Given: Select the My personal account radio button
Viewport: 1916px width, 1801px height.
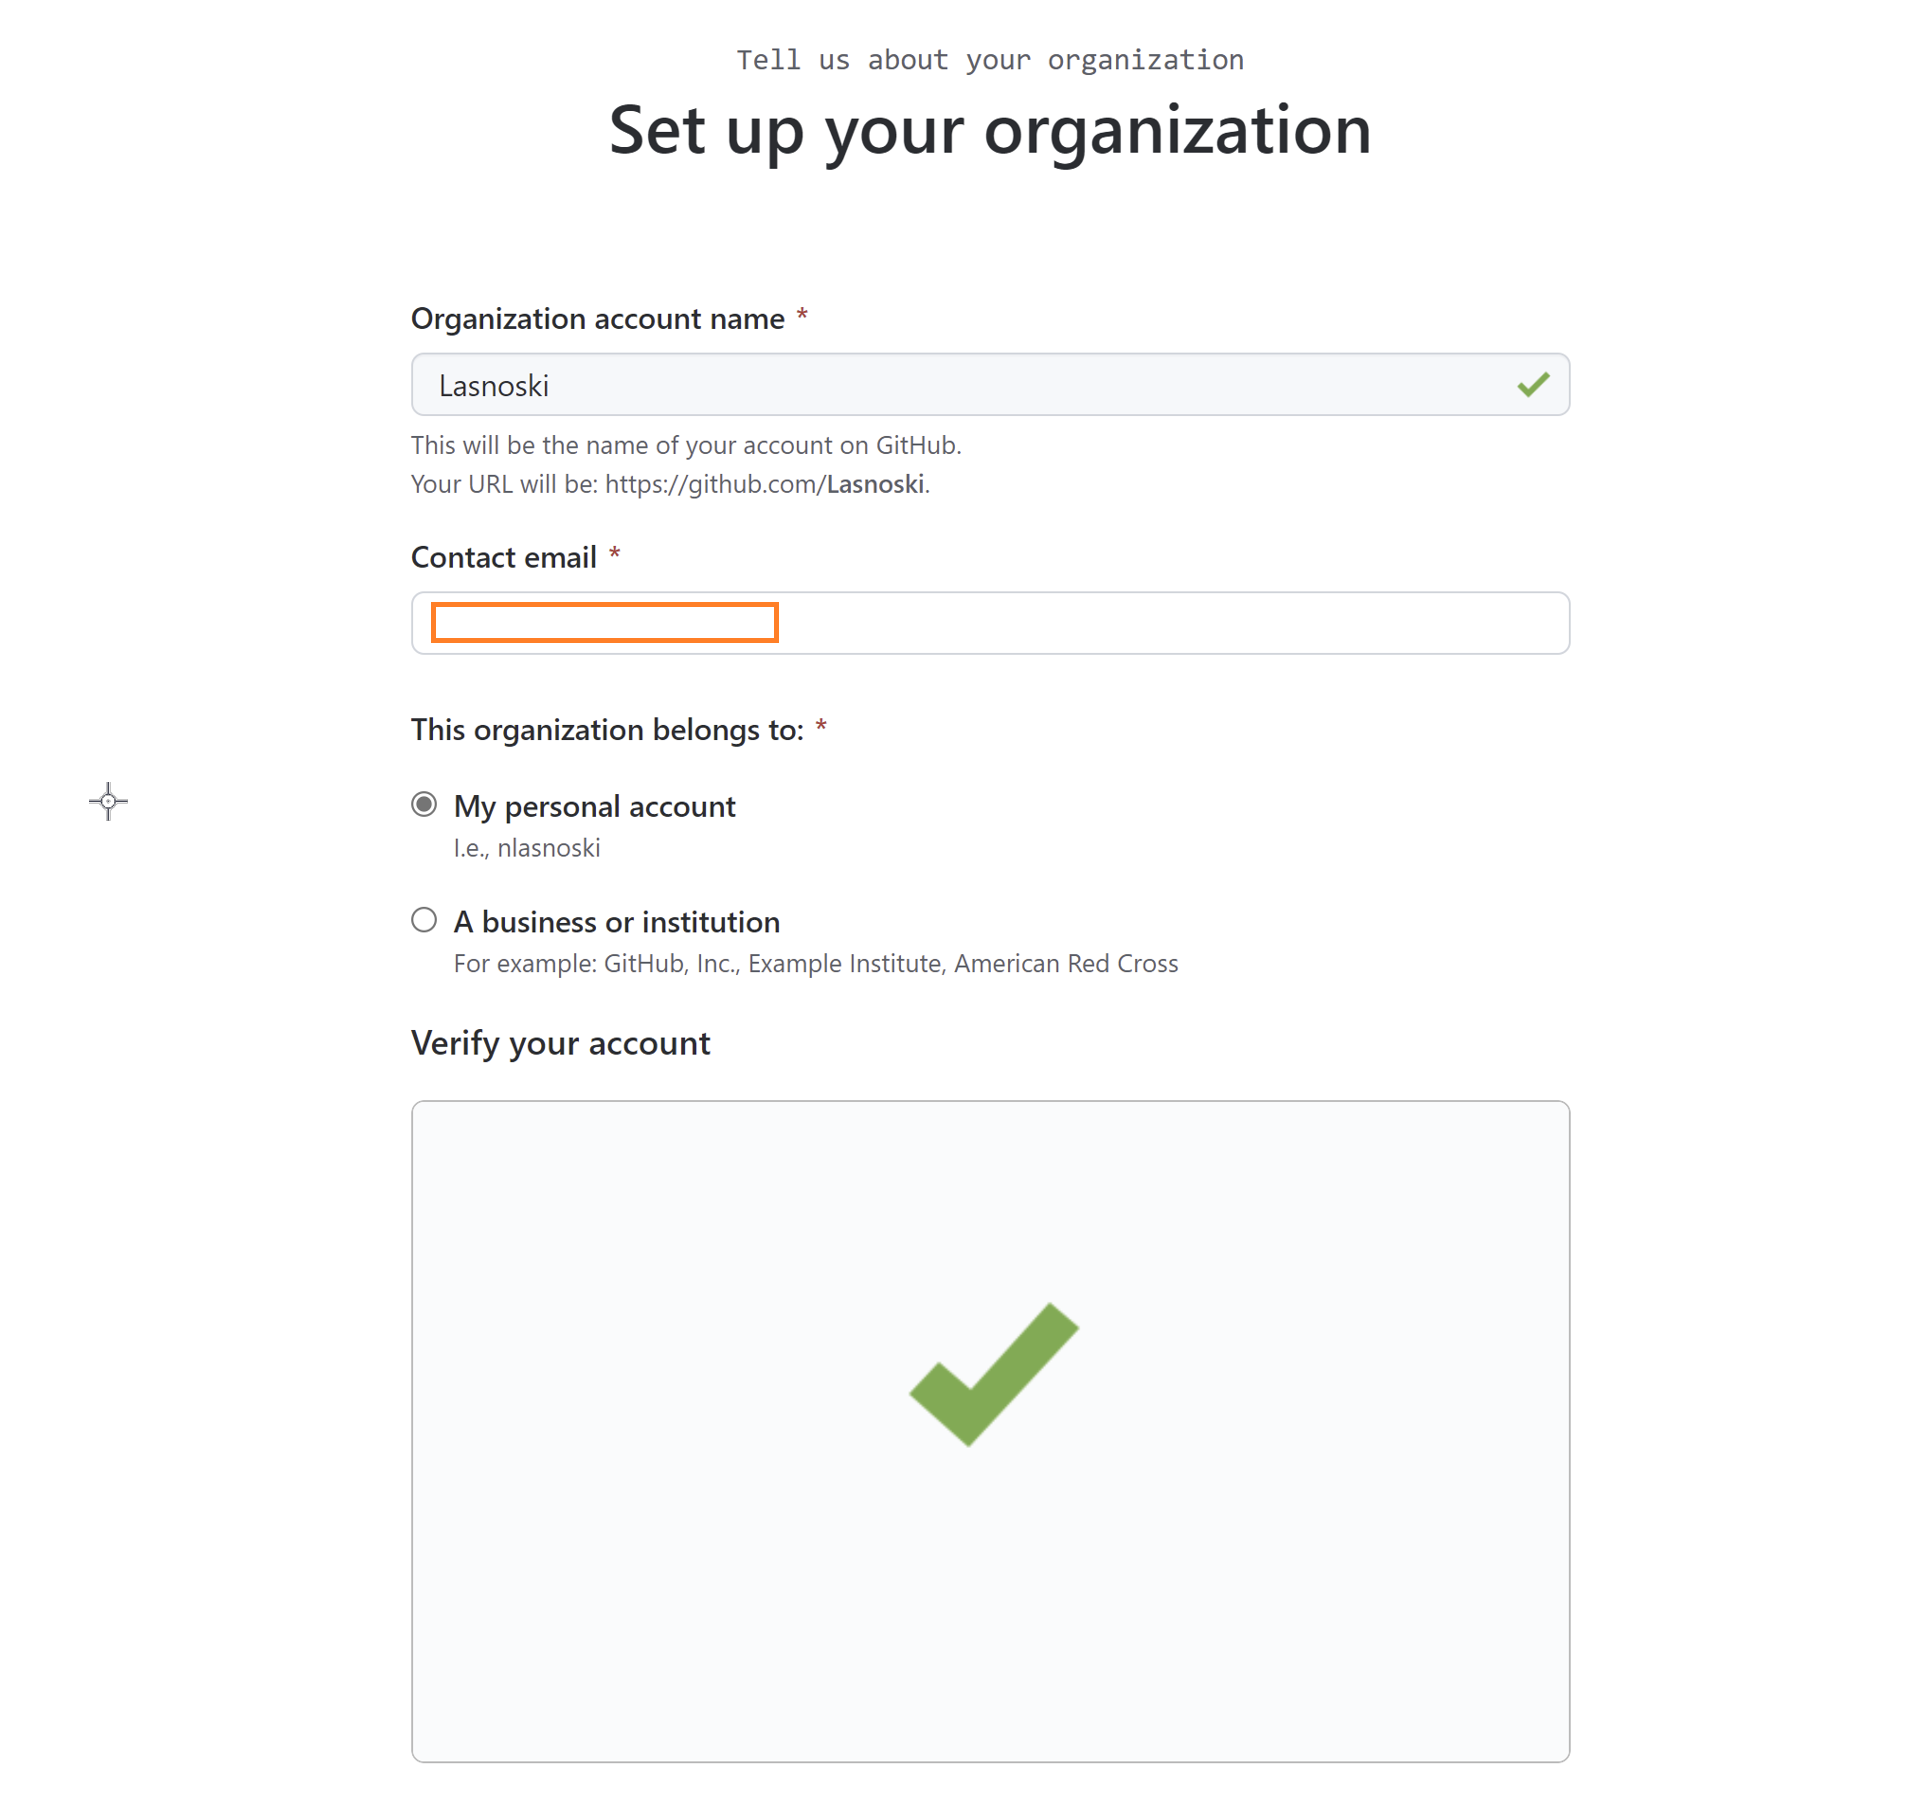Looking at the screenshot, I should tap(424, 805).
